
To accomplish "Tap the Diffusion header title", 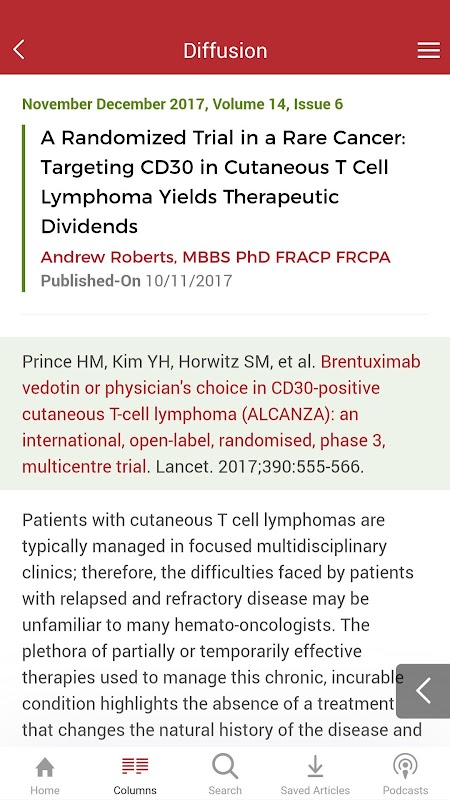I will pyautogui.click(x=225, y=51).
